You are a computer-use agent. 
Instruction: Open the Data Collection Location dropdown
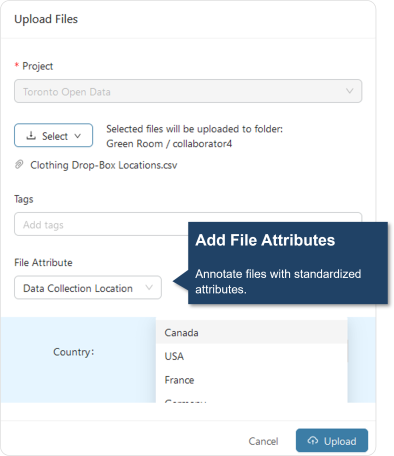[88, 287]
